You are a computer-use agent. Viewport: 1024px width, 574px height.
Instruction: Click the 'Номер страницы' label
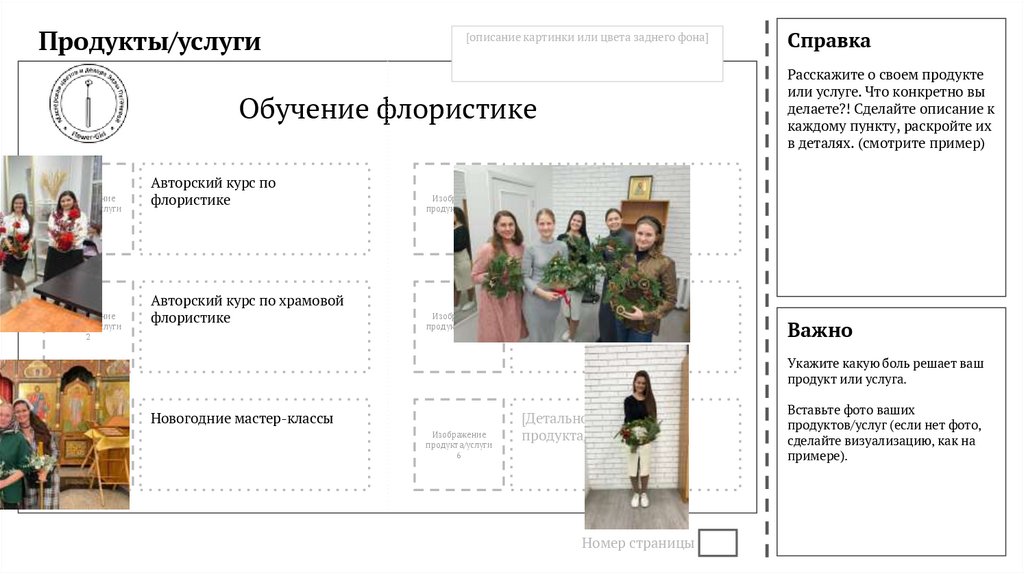click(x=637, y=543)
